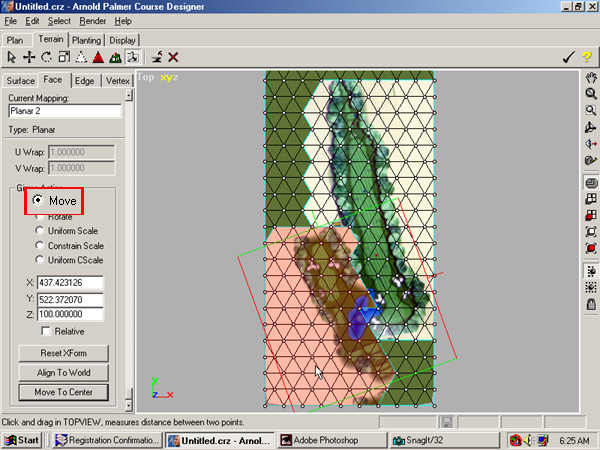
Task: Select the zoom window magnifier tool
Action: click(591, 111)
